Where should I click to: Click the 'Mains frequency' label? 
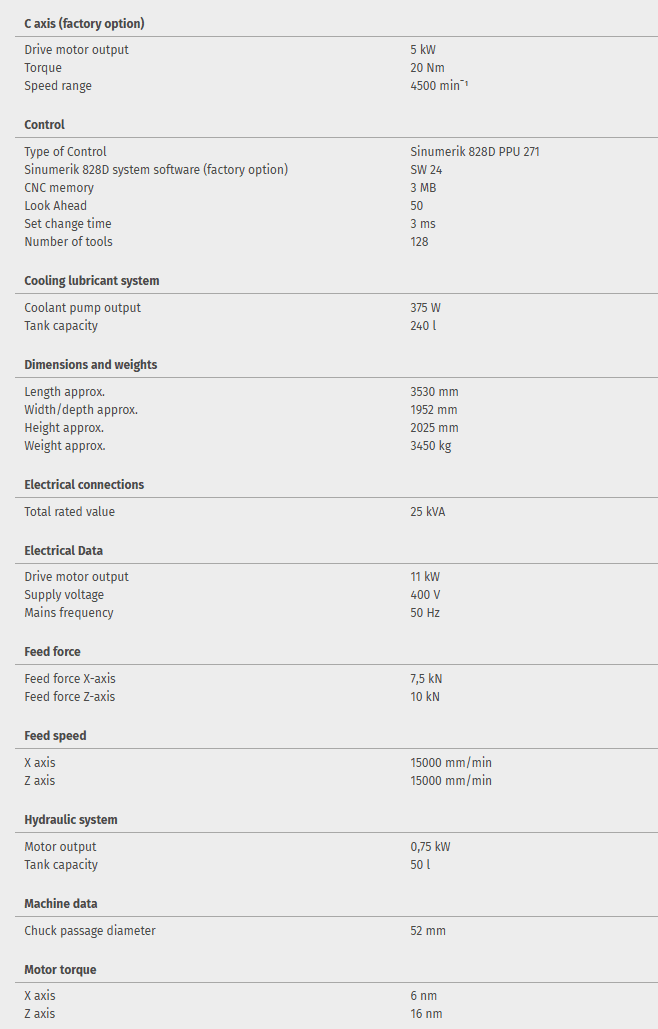(x=69, y=613)
